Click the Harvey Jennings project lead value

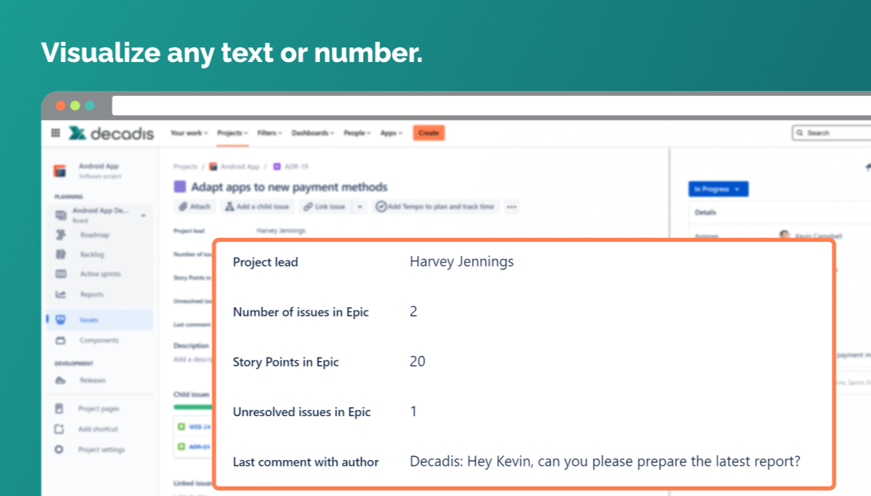click(x=462, y=261)
